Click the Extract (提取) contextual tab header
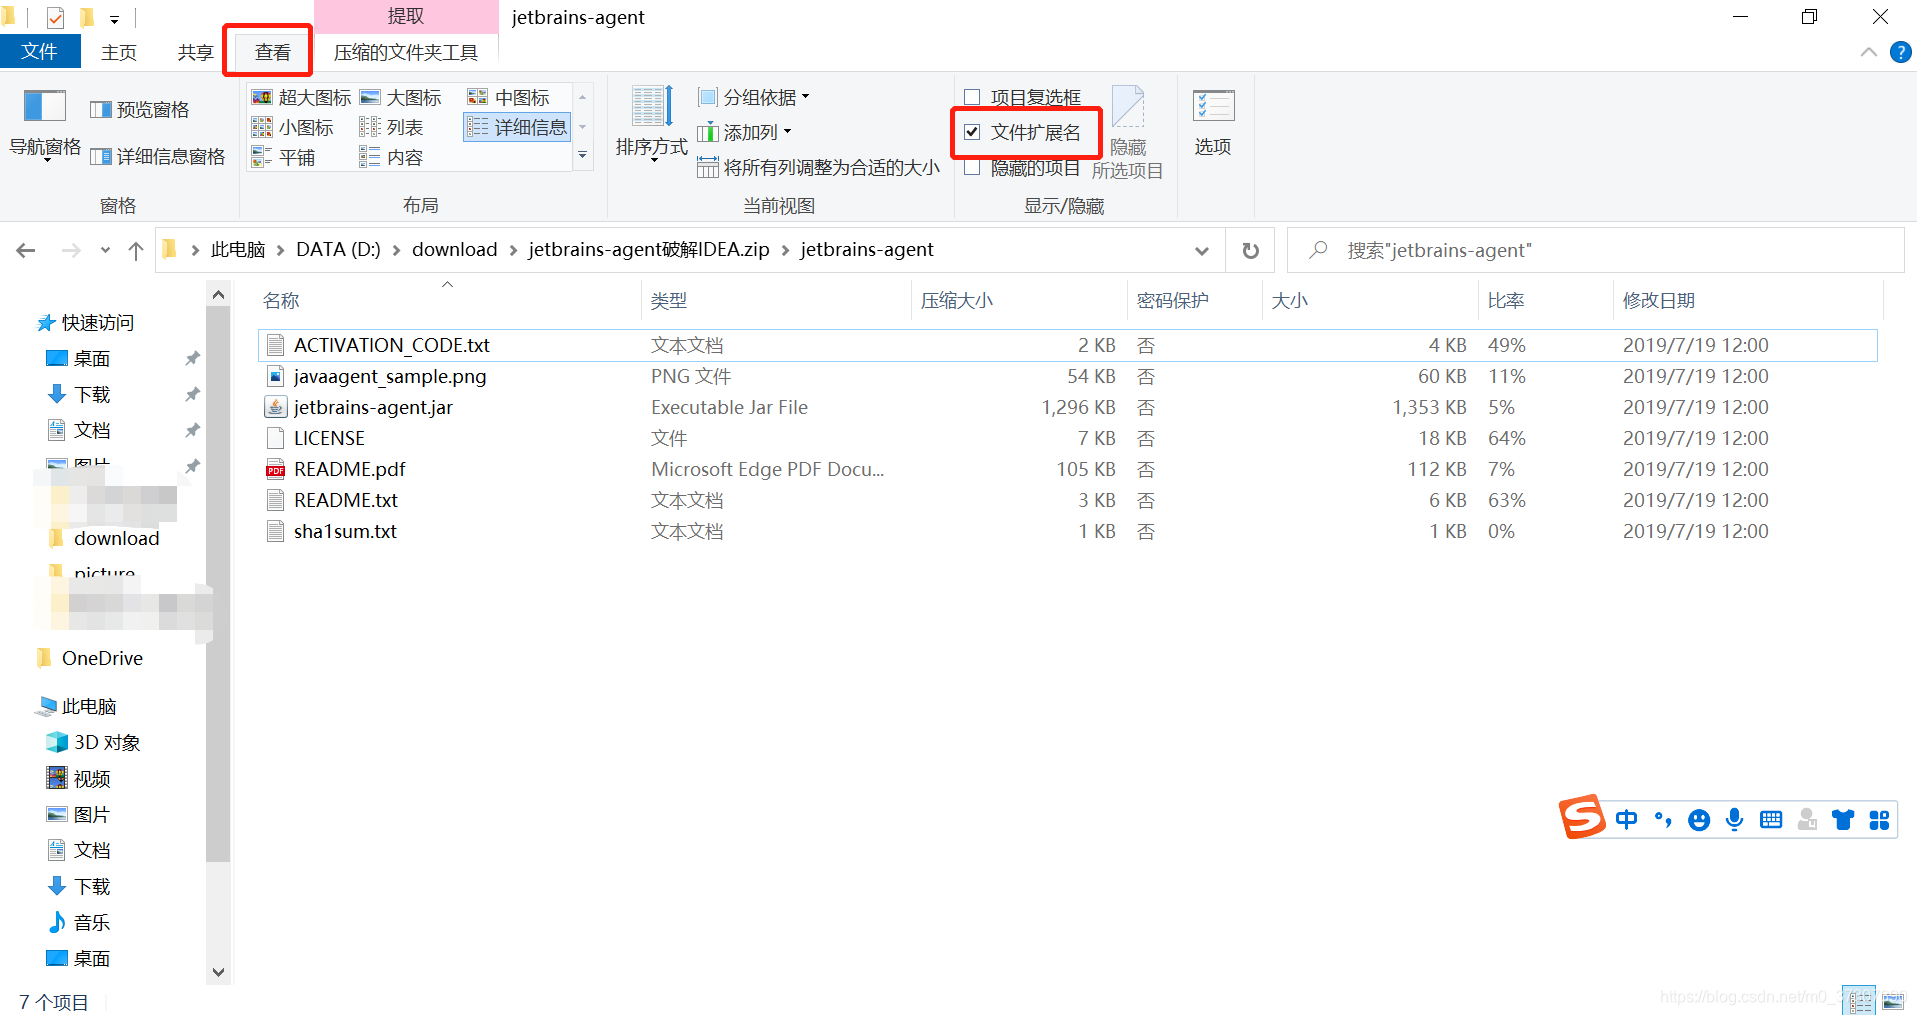The image size is (1917, 1015). [405, 17]
